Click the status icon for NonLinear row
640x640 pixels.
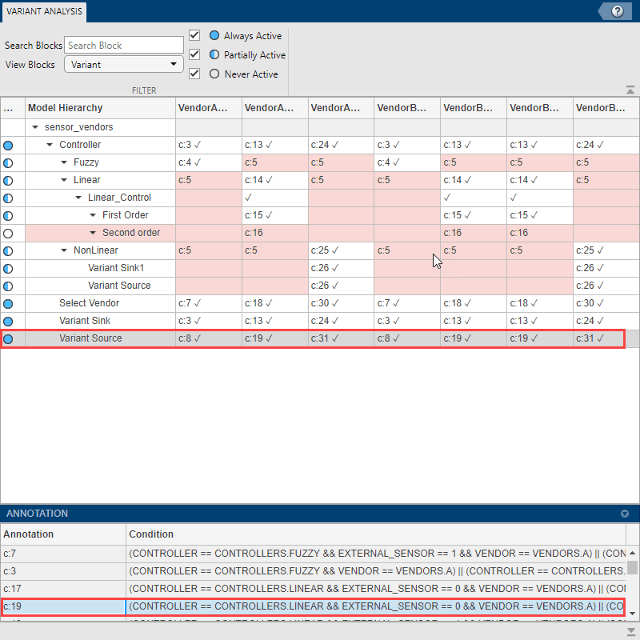[8, 251]
